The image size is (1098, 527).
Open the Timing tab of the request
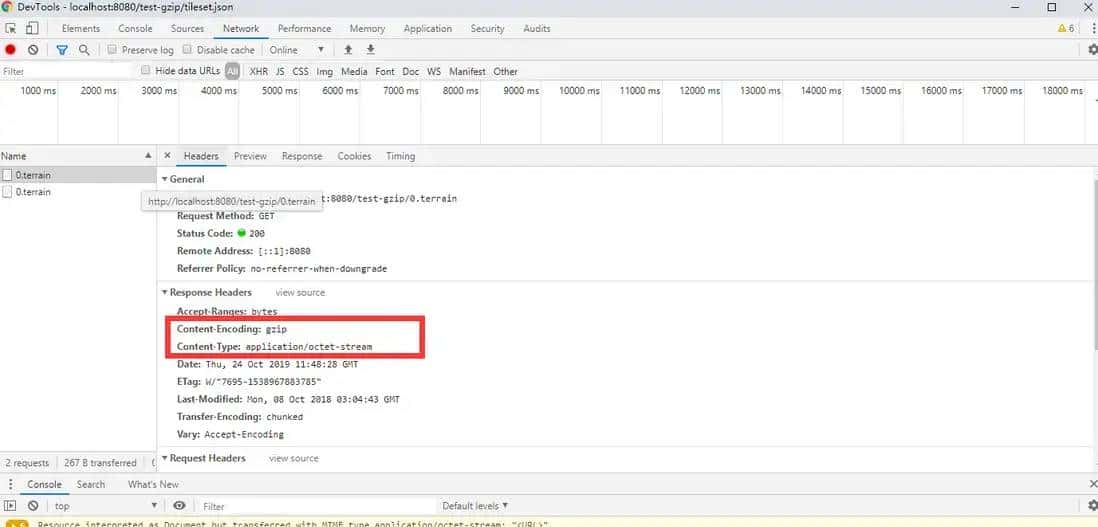400,156
